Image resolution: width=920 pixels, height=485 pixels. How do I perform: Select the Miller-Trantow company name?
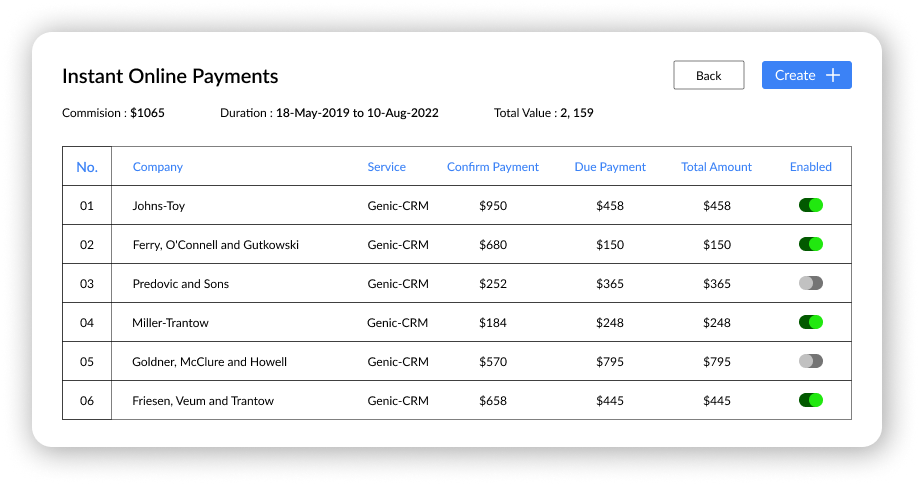(x=170, y=323)
